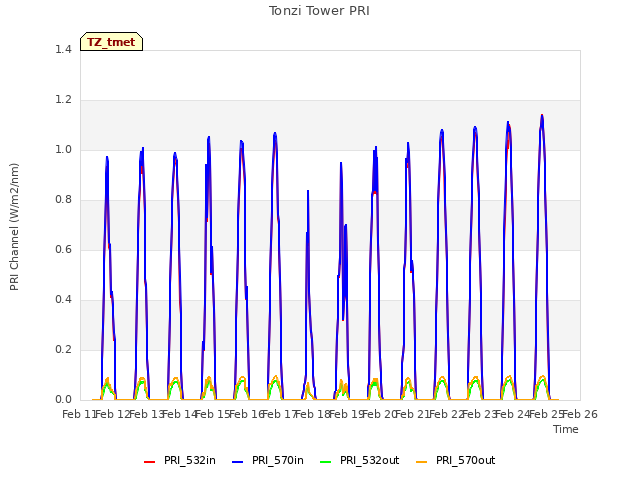Click the 0.2 y-axis tick label
The width and height of the screenshot is (640, 480).
pos(63,349)
